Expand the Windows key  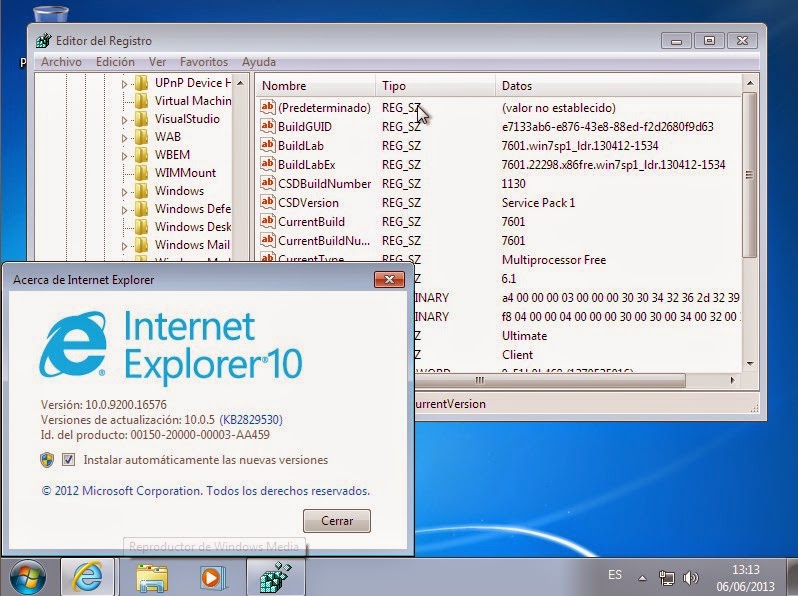click(124, 192)
